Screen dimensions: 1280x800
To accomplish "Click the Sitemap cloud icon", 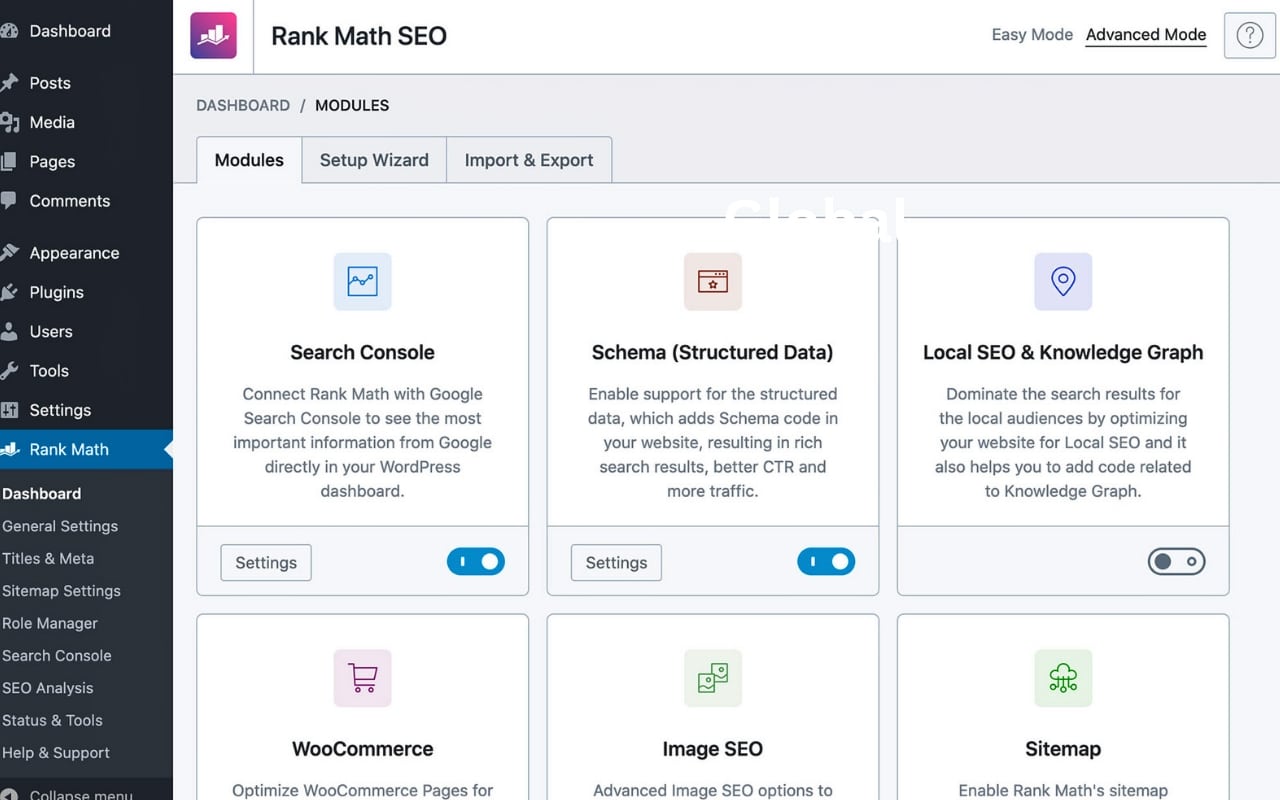I will pos(1063,678).
